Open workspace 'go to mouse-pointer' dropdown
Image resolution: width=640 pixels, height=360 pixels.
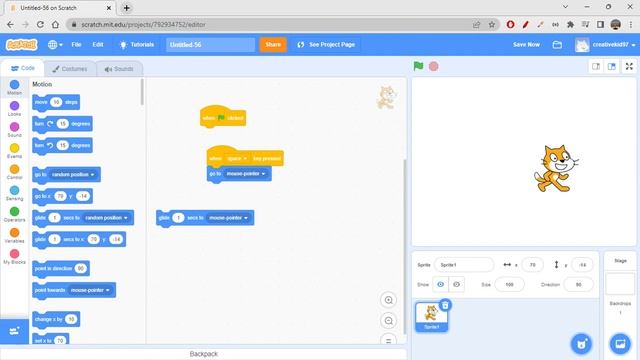(x=246, y=173)
